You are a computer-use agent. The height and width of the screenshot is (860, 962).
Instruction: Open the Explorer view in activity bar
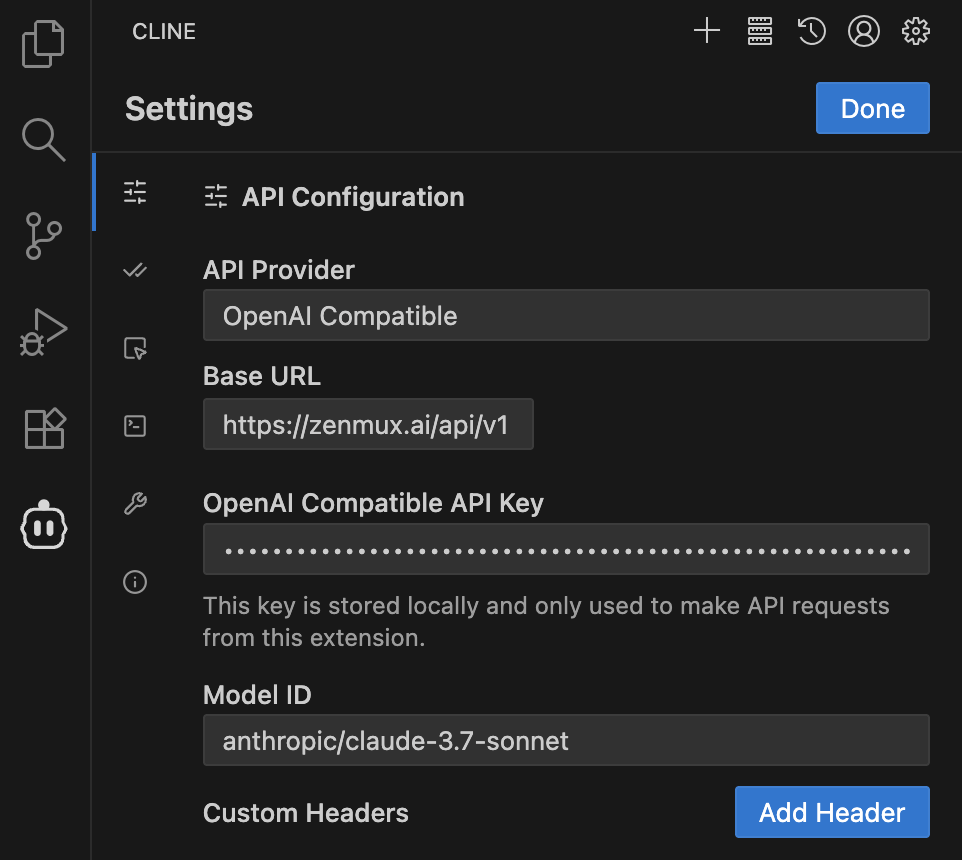[x=43, y=44]
